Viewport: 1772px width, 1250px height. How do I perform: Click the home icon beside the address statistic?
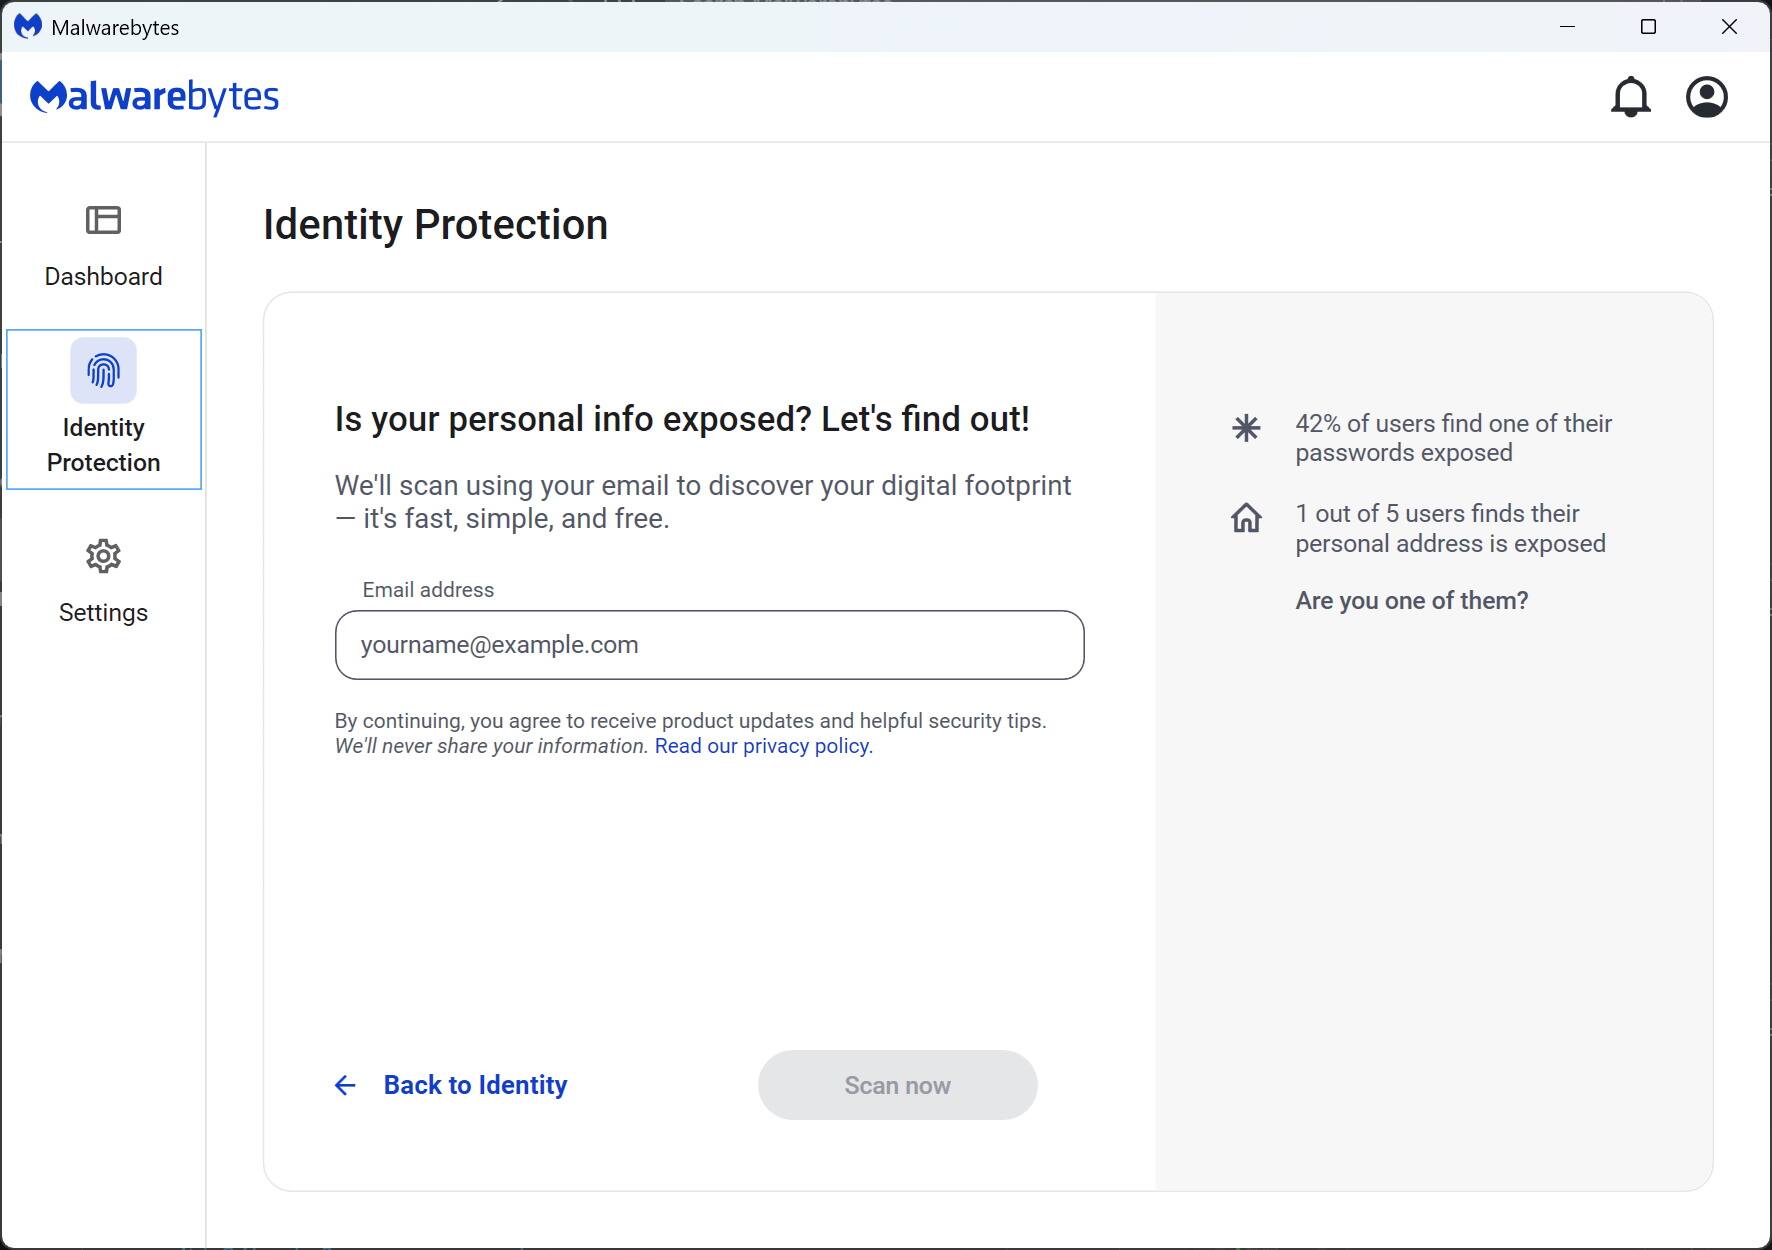click(x=1246, y=518)
